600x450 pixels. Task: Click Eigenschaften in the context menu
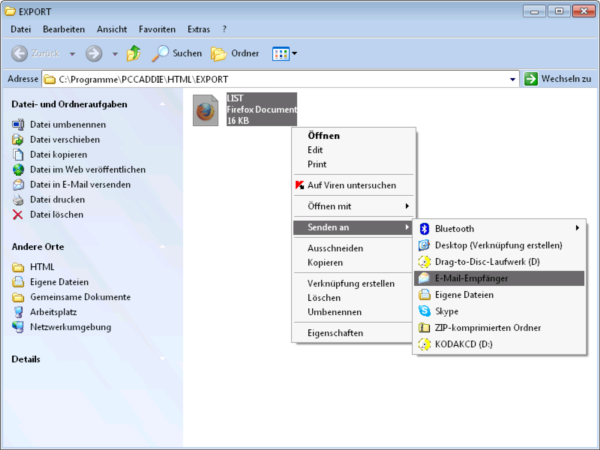point(335,332)
